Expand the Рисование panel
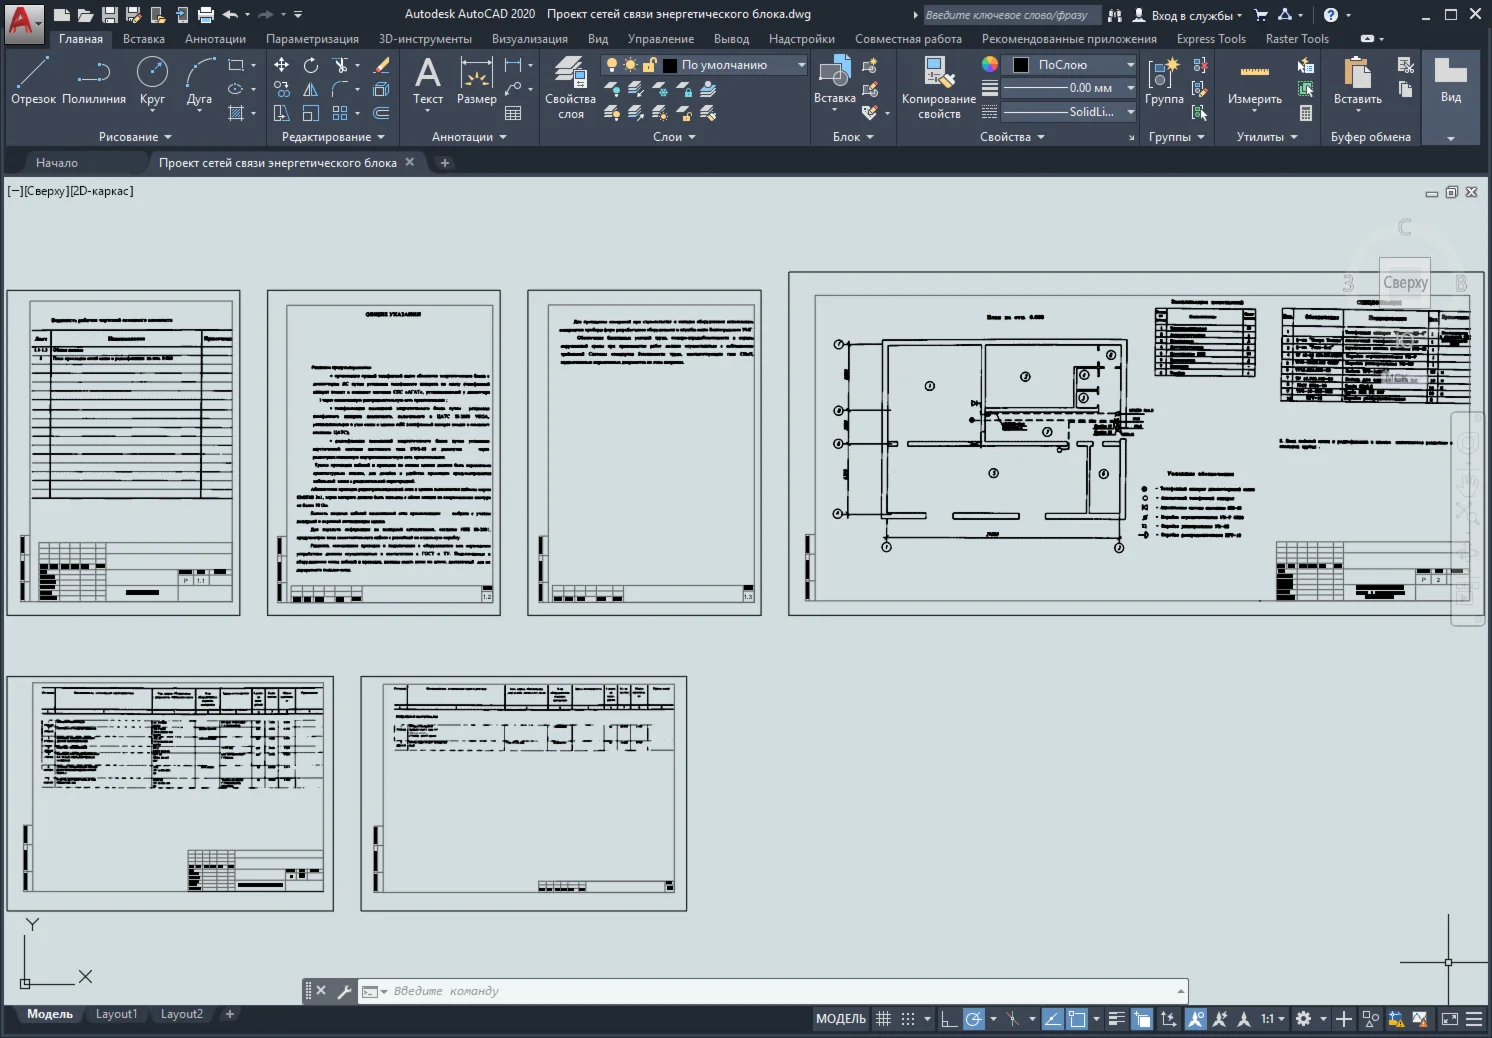Screen dimensions: 1492x1038 pyautogui.click(x=135, y=137)
